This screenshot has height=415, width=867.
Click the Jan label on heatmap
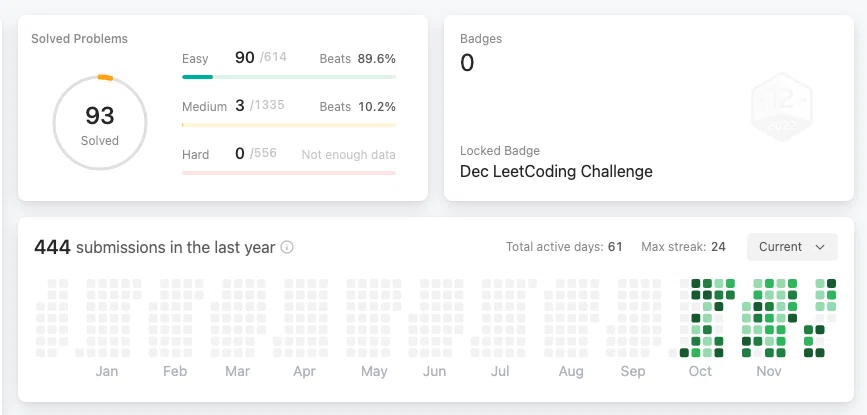click(x=107, y=371)
